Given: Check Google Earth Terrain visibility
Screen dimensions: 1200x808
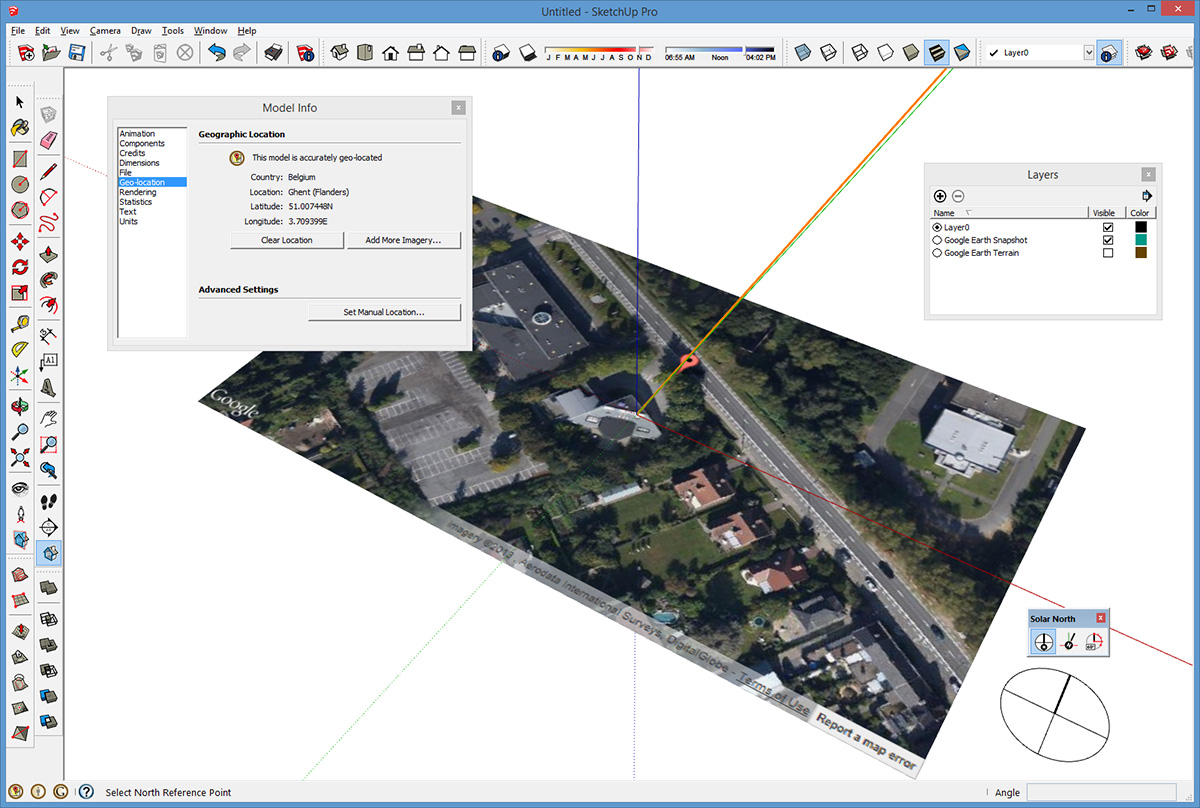Looking at the screenshot, I should (1108, 253).
